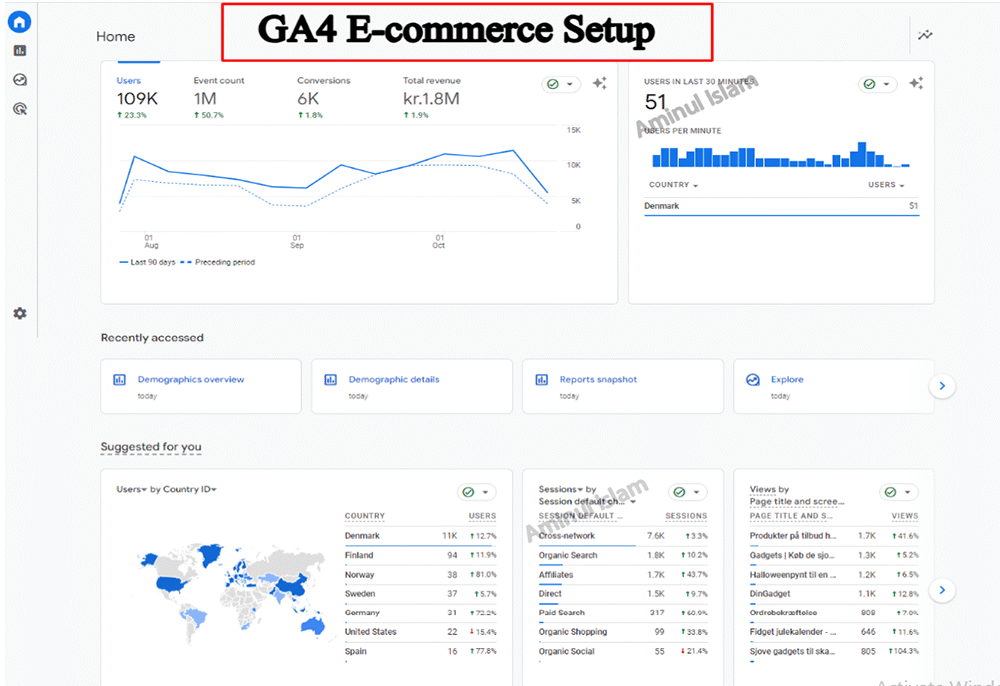The width and height of the screenshot is (1000, 686).
Task: Open Insights icon at top right
Action: pos(925,35)
